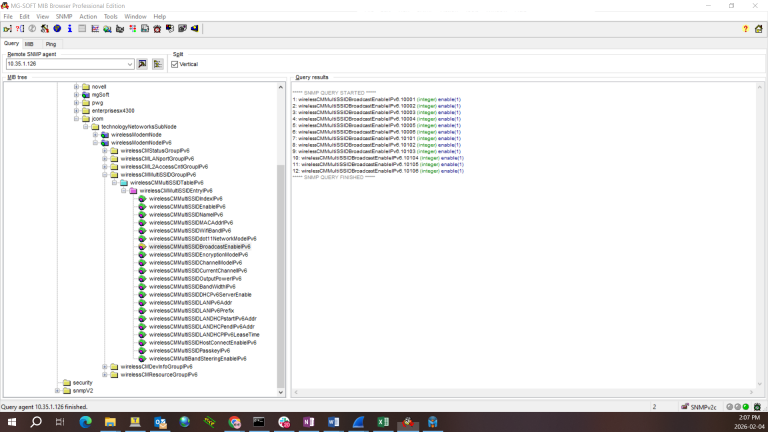The image size is (768, 432).
Task: Expand the pwg tree node
Action: tap(76, 103)
